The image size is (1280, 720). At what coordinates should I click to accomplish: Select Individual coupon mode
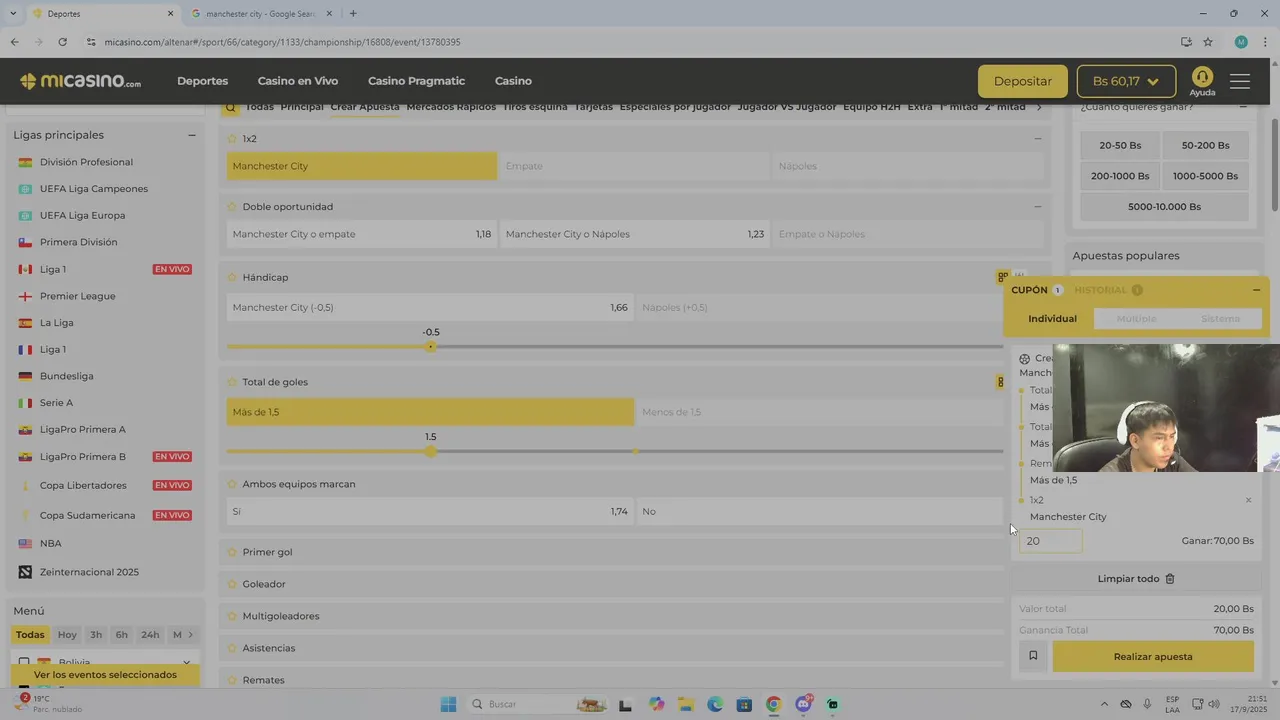click(1052, 319)
